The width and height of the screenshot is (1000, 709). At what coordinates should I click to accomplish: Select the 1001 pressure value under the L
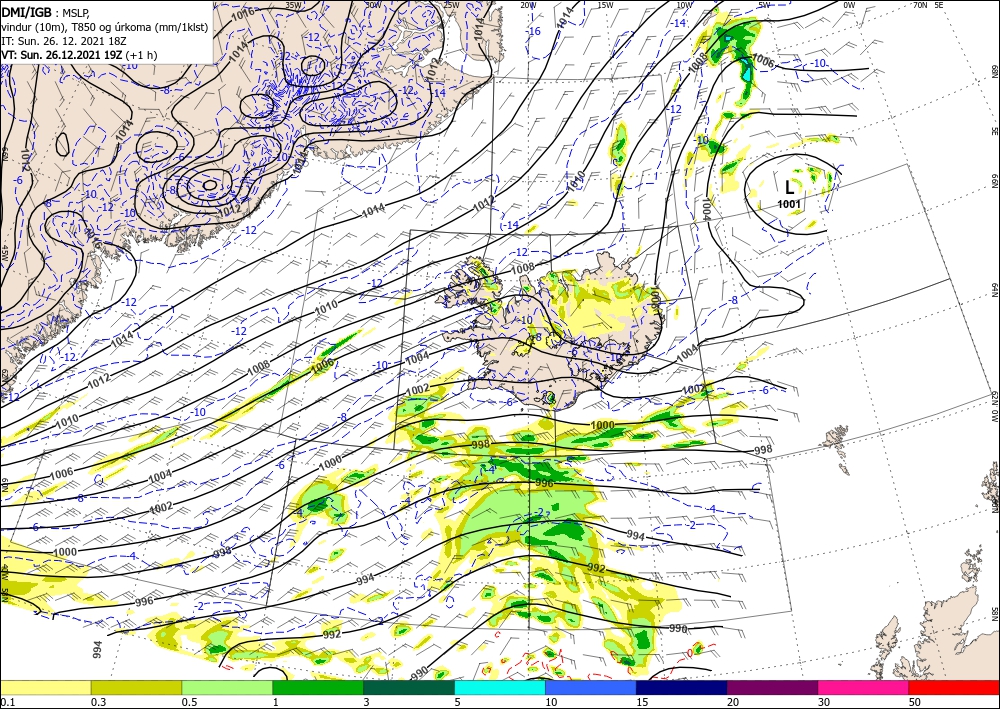pyautogui.click(x=789, y=204)
